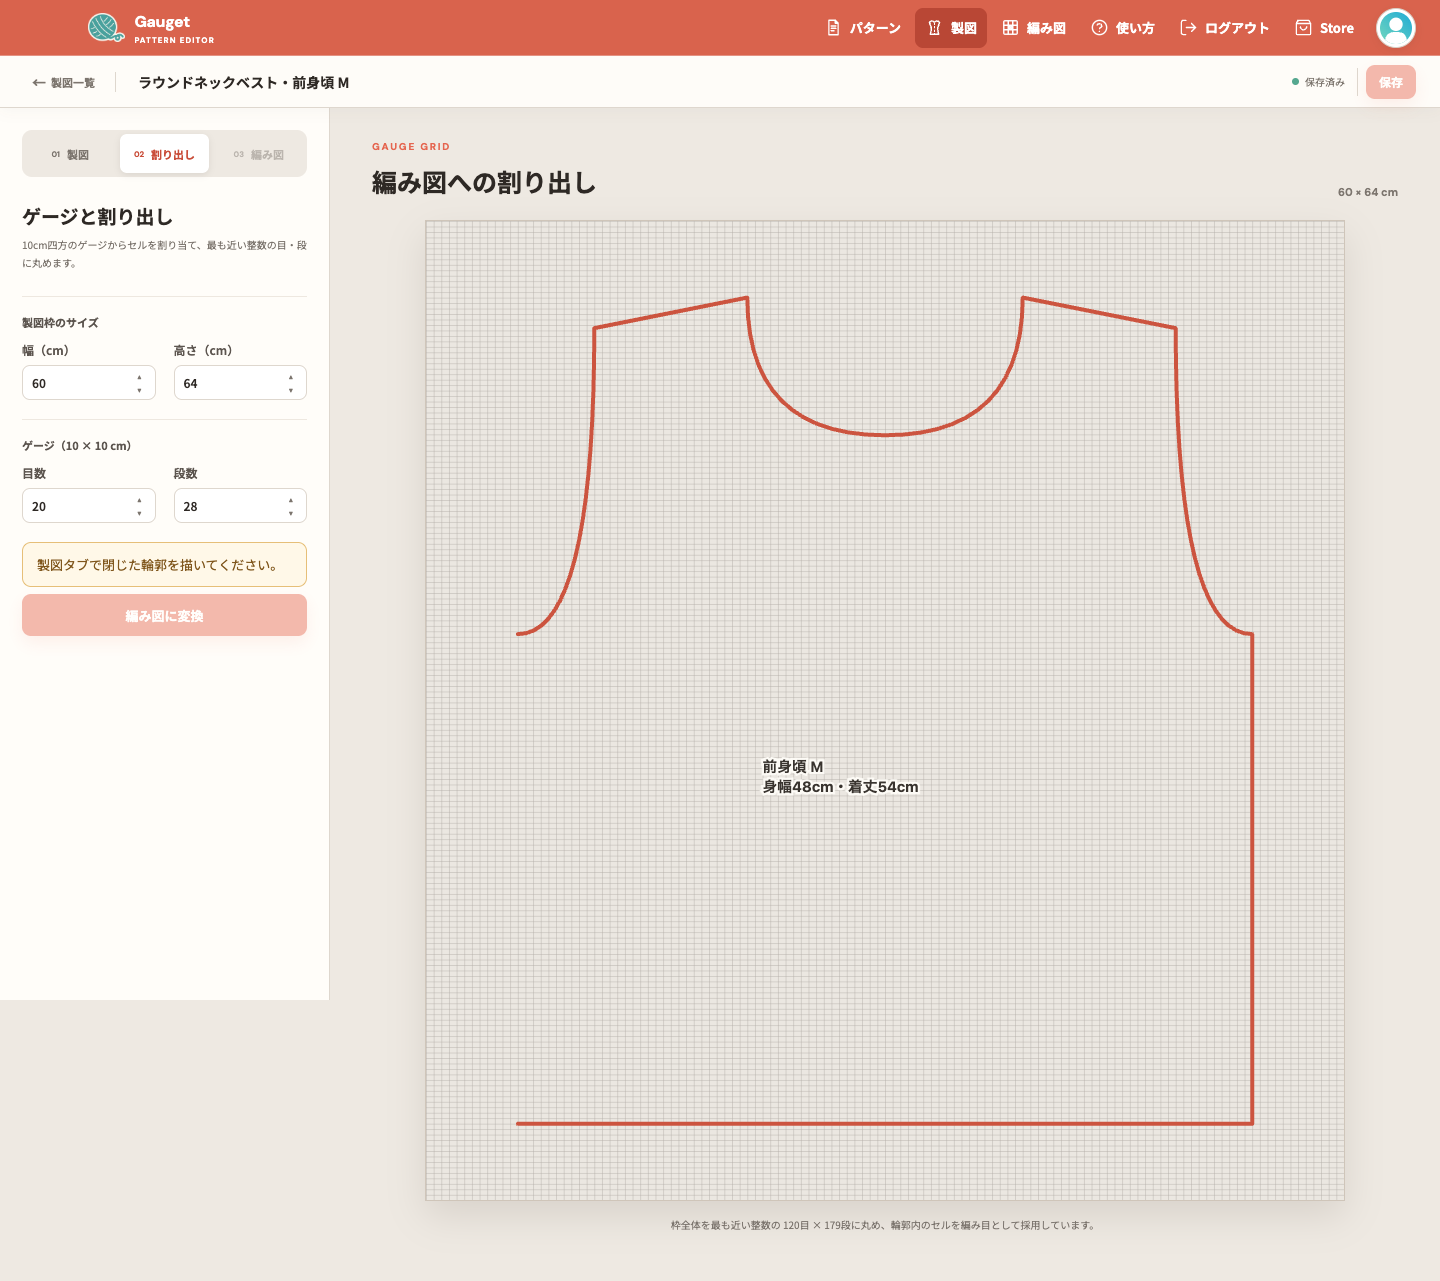Click the 段数 gauge input field
Viewport: 1440px width, 1281px height.
click(x=240, y=506)
